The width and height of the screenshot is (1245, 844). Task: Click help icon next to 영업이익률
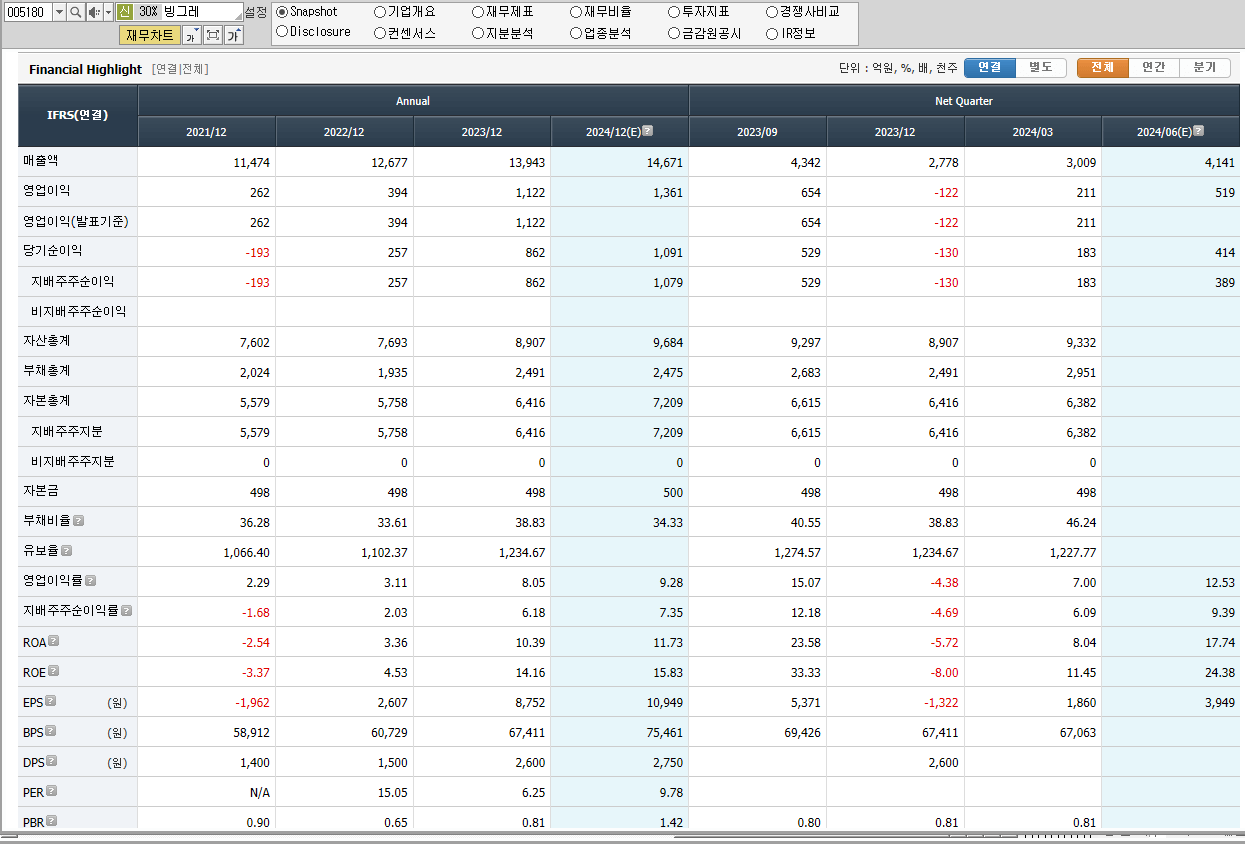click(x=90, y=580)
